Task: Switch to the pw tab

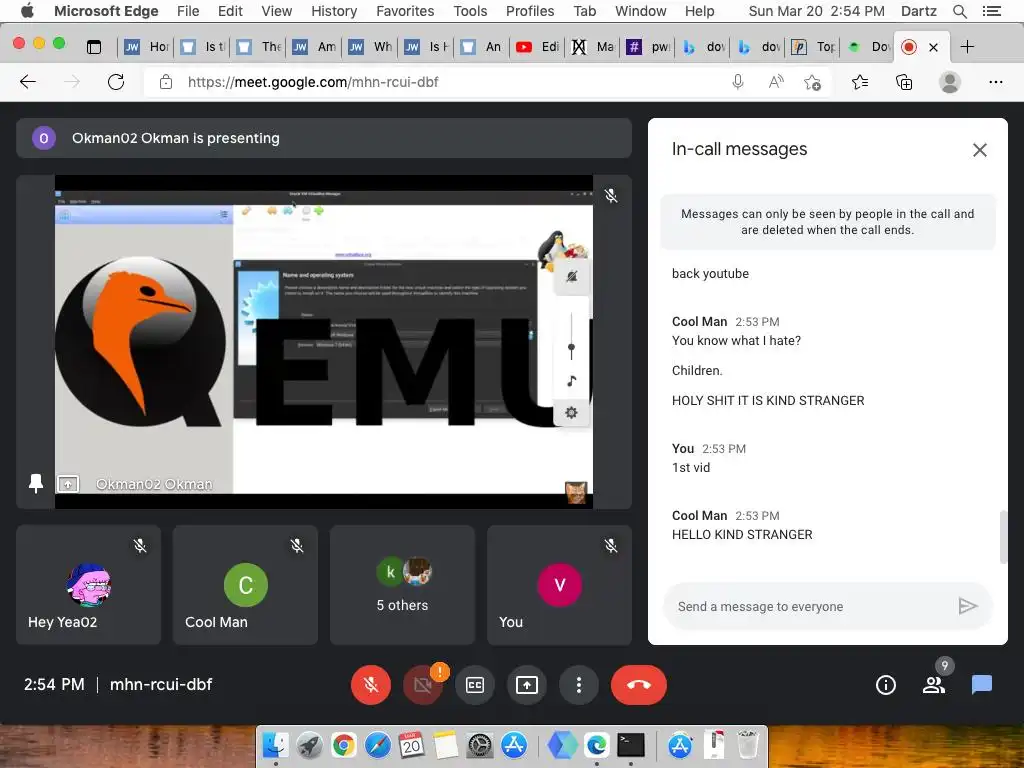Action: pyautogui.click(x=648, y=46)
